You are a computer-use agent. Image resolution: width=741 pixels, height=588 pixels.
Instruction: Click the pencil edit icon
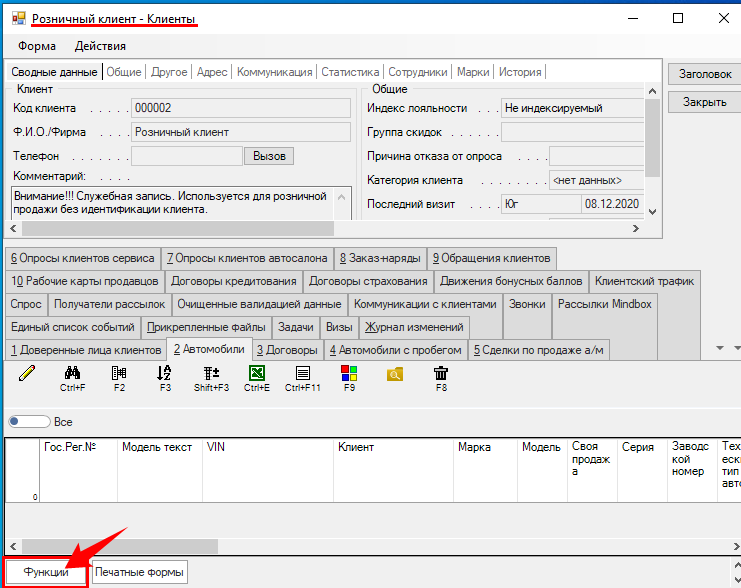27,373
